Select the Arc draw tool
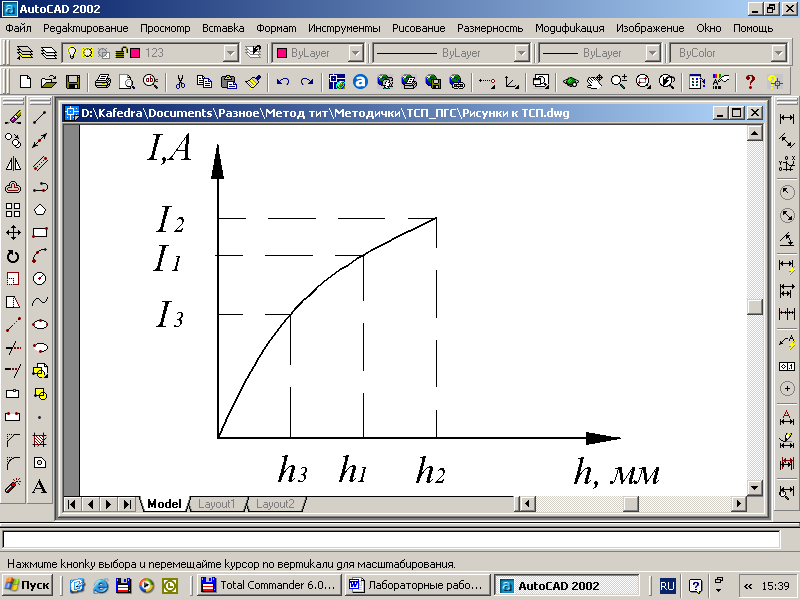 click(x=40, y=256)
